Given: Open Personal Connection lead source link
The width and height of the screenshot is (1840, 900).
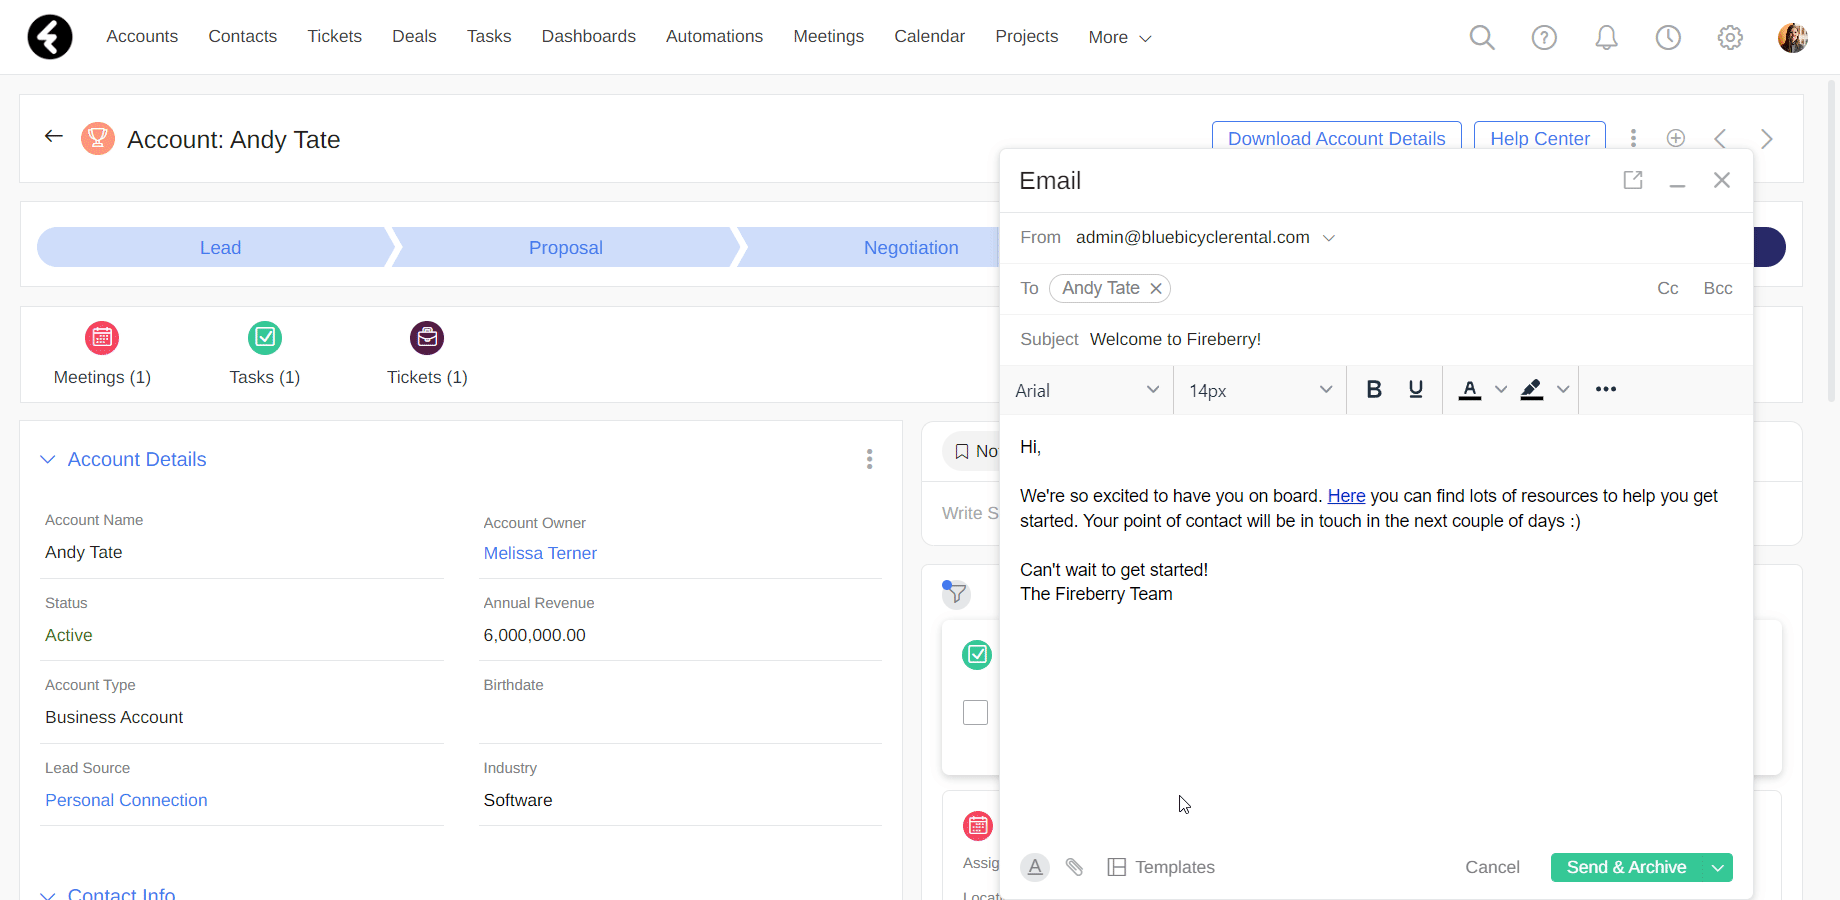Looking at the screenshot, I should (x=126, y=800).
